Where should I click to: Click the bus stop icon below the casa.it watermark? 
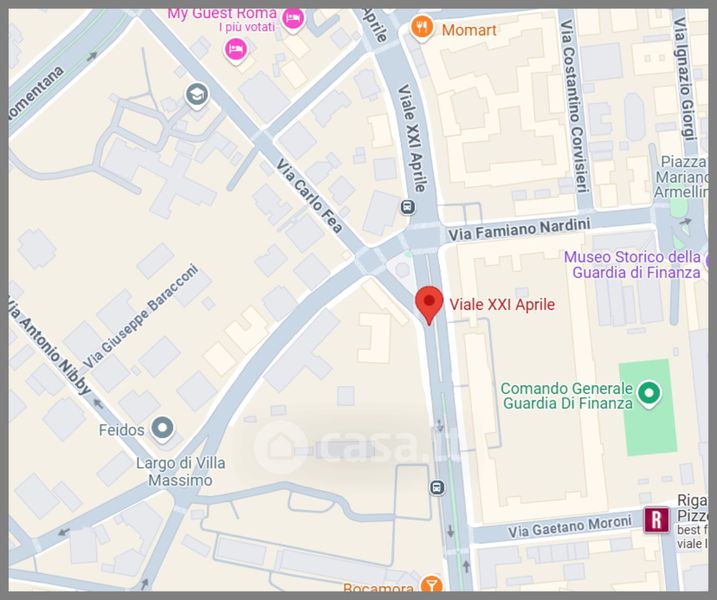click(437, 488)
